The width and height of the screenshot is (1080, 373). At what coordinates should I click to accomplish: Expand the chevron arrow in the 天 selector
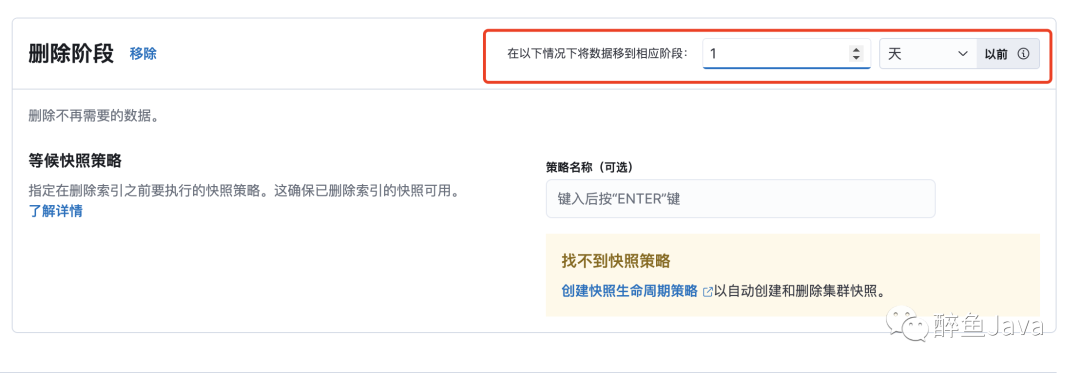[963, 54]
